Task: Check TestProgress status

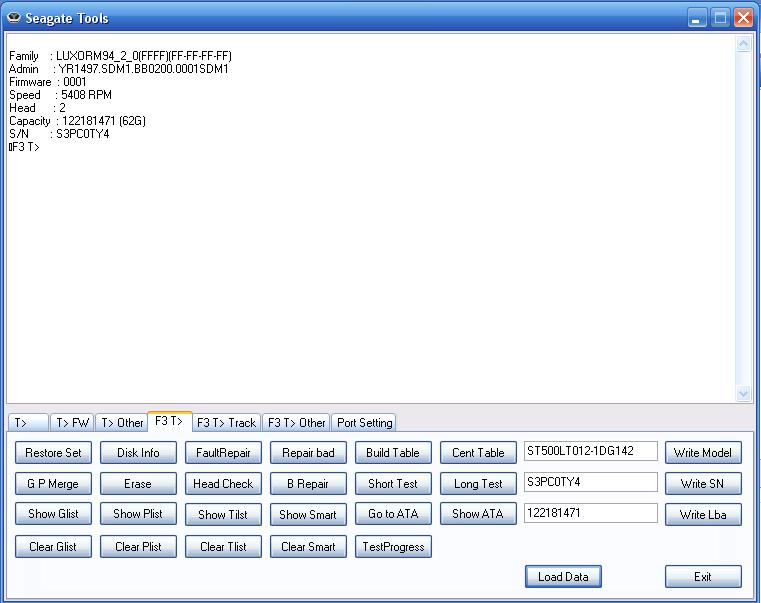Action: pos(393,547)
